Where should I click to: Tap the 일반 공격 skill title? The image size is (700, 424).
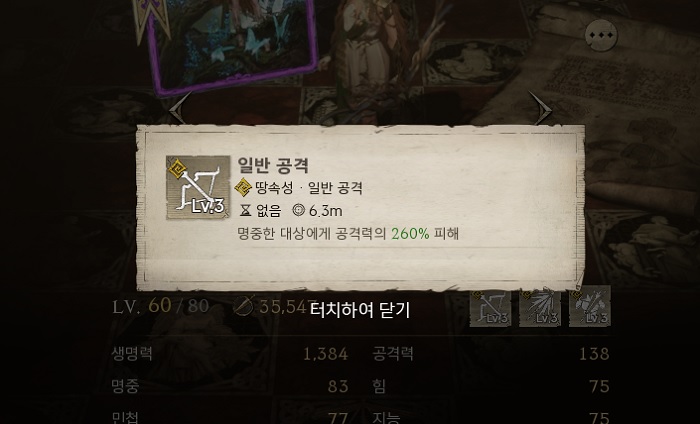tap(273, 165)
